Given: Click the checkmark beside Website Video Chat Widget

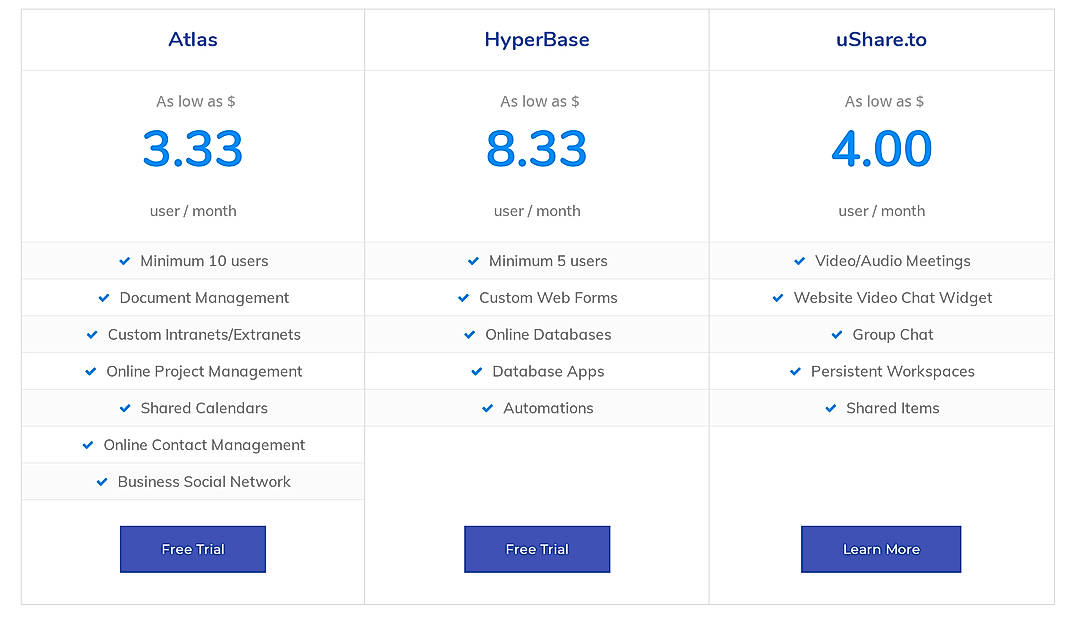Looking at the screenshot, I should pyautogui.click(x=778, y=298).
